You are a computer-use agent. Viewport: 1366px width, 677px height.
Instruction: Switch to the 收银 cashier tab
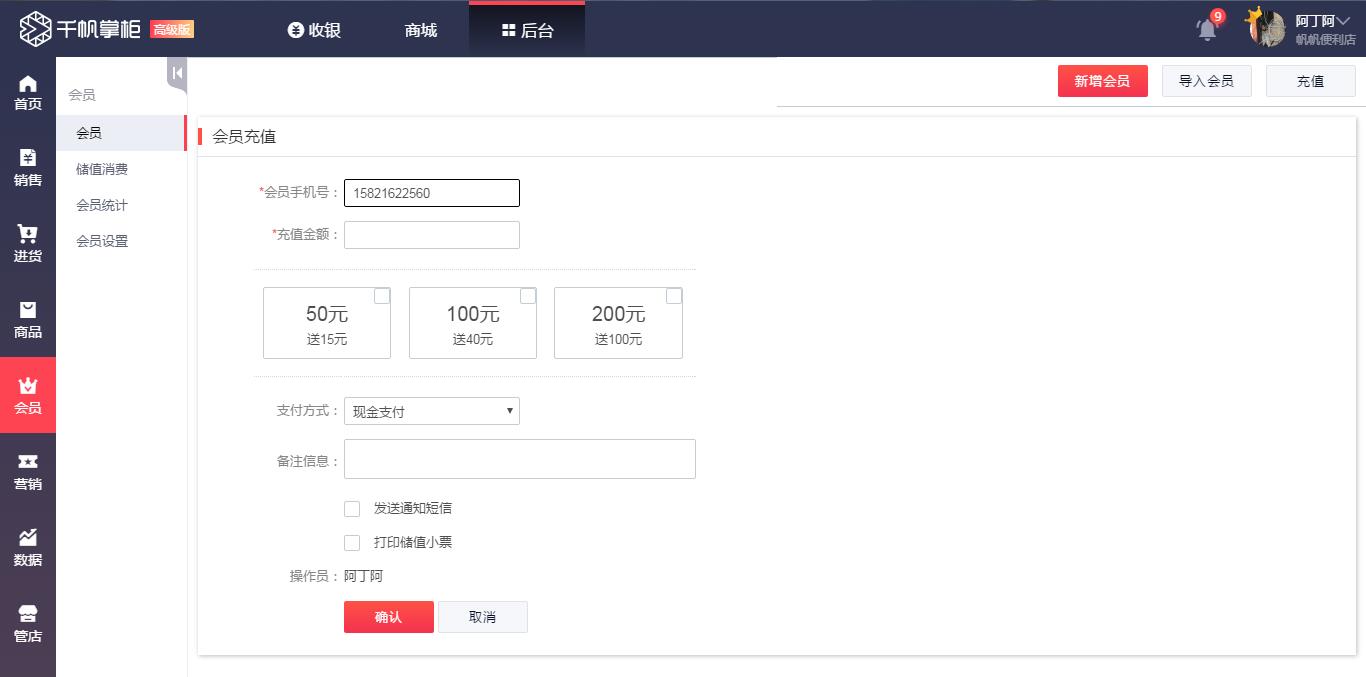314,30
